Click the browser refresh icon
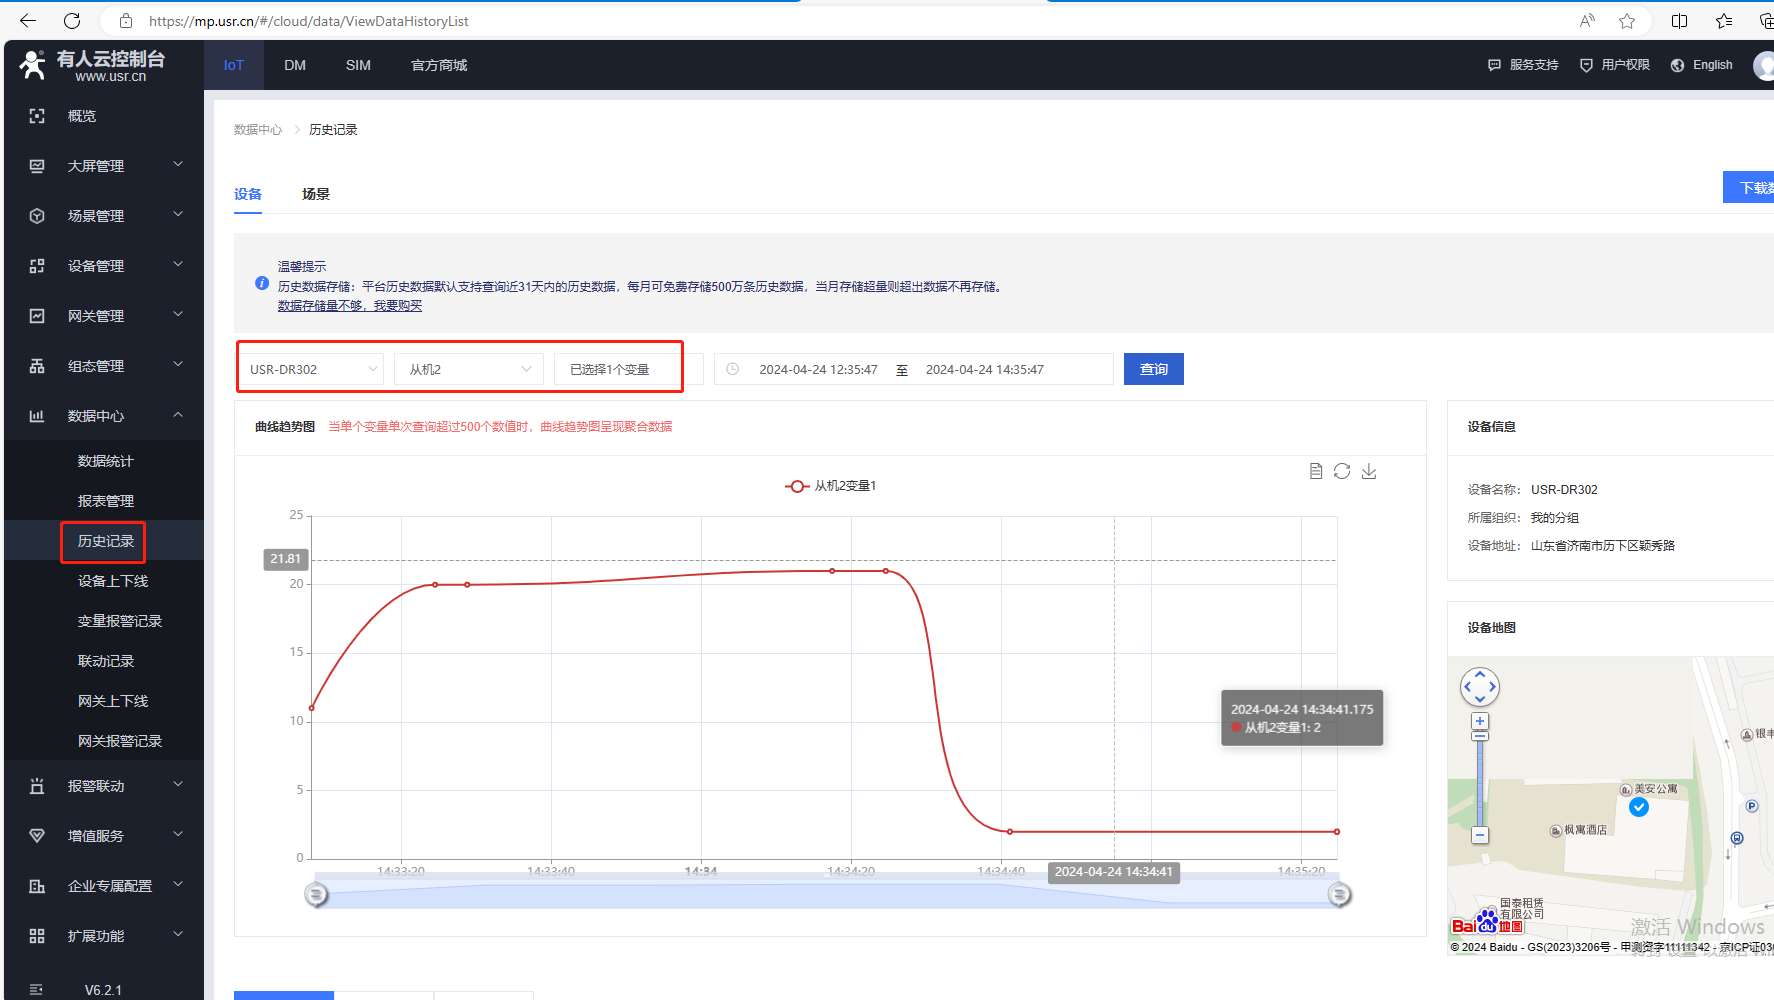Screen dimensions: 1774x1000 pyautogui.click(x=72, y=21)
